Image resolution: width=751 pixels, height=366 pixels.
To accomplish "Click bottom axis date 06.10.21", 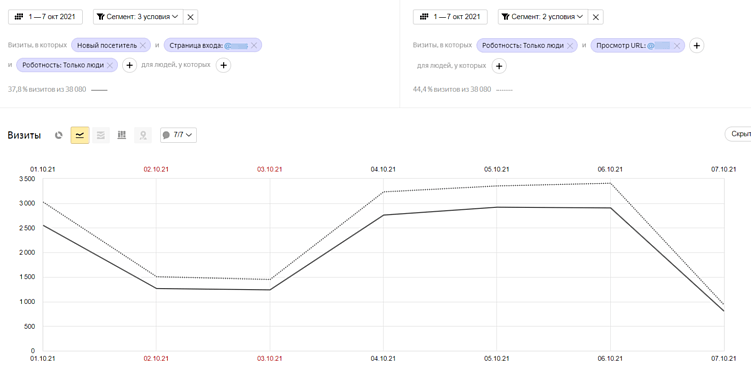I will click(610, 358).
